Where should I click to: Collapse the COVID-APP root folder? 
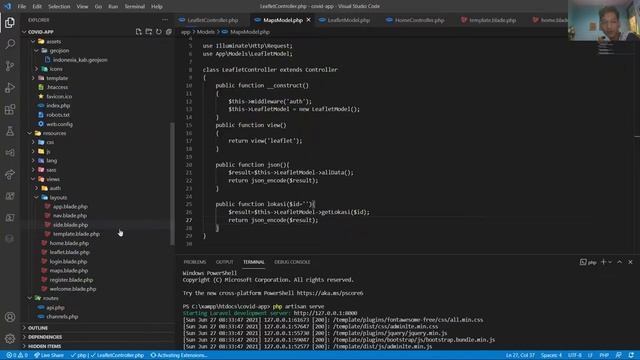pyautogui.click(x=24, y=32)
